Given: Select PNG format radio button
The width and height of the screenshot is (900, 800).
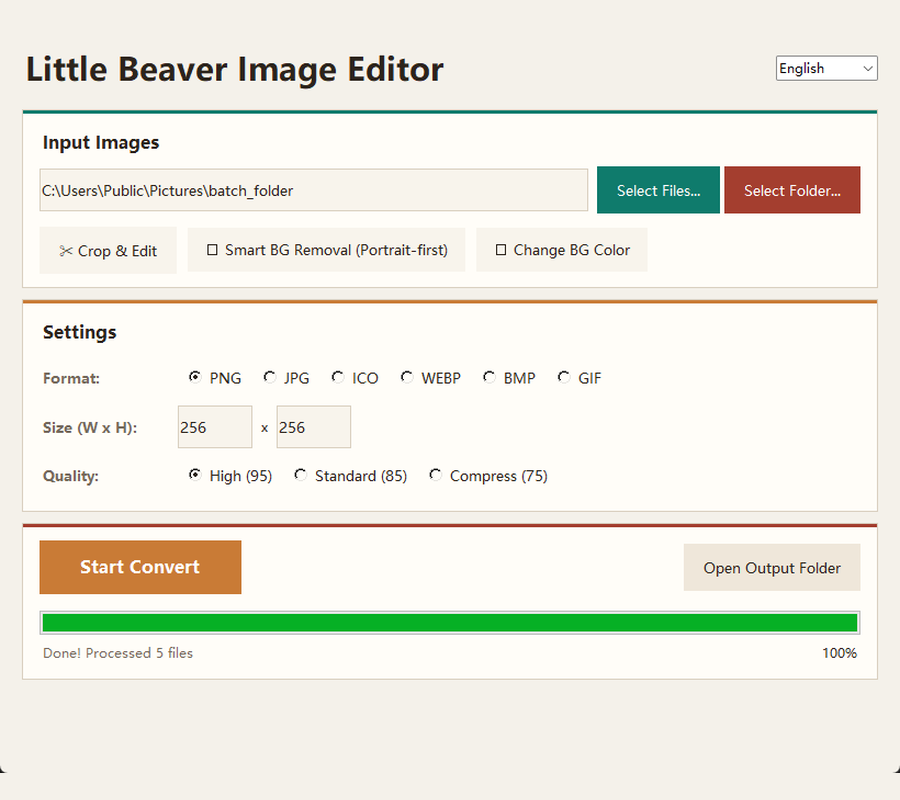Looking at the screenshot, I should [195, 377].
